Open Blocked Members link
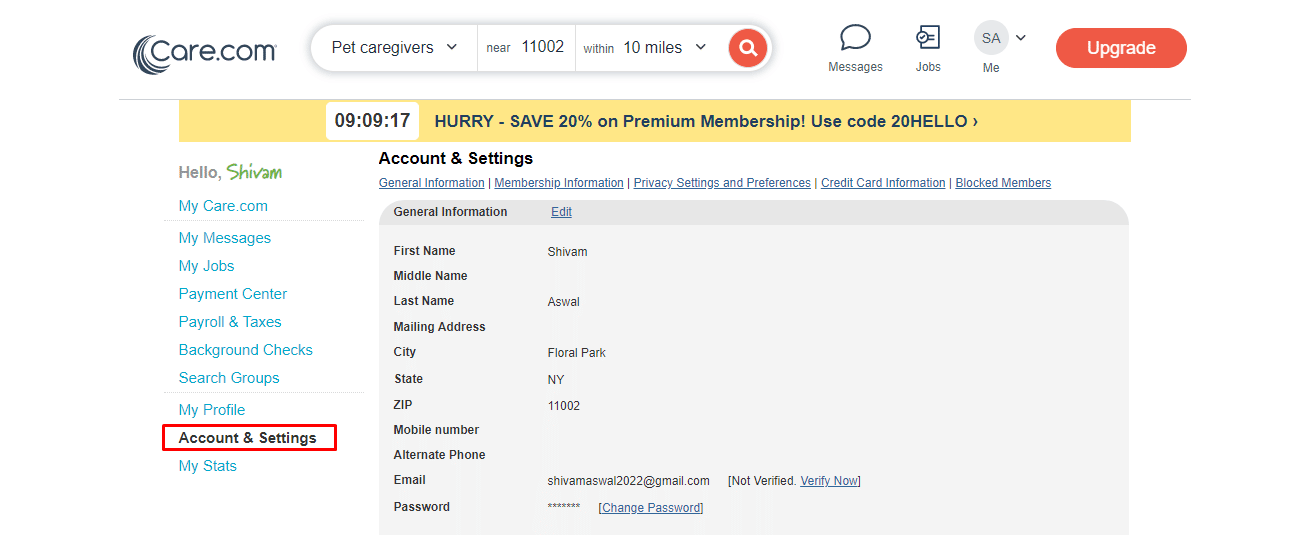 click(x=1003, y=183)
